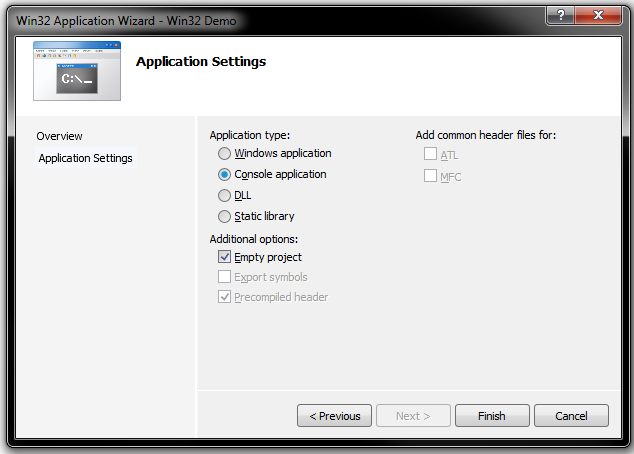The height and width of the screenshot is (454, 634).
Task: Click the Win32 Application Wizard title bar
Action: click(250, 19)
